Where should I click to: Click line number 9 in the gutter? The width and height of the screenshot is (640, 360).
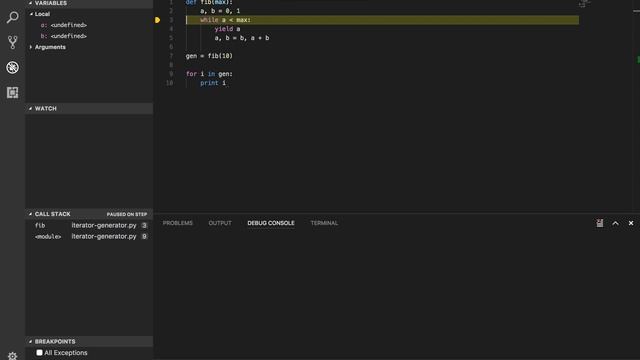(x=171, y=74)
